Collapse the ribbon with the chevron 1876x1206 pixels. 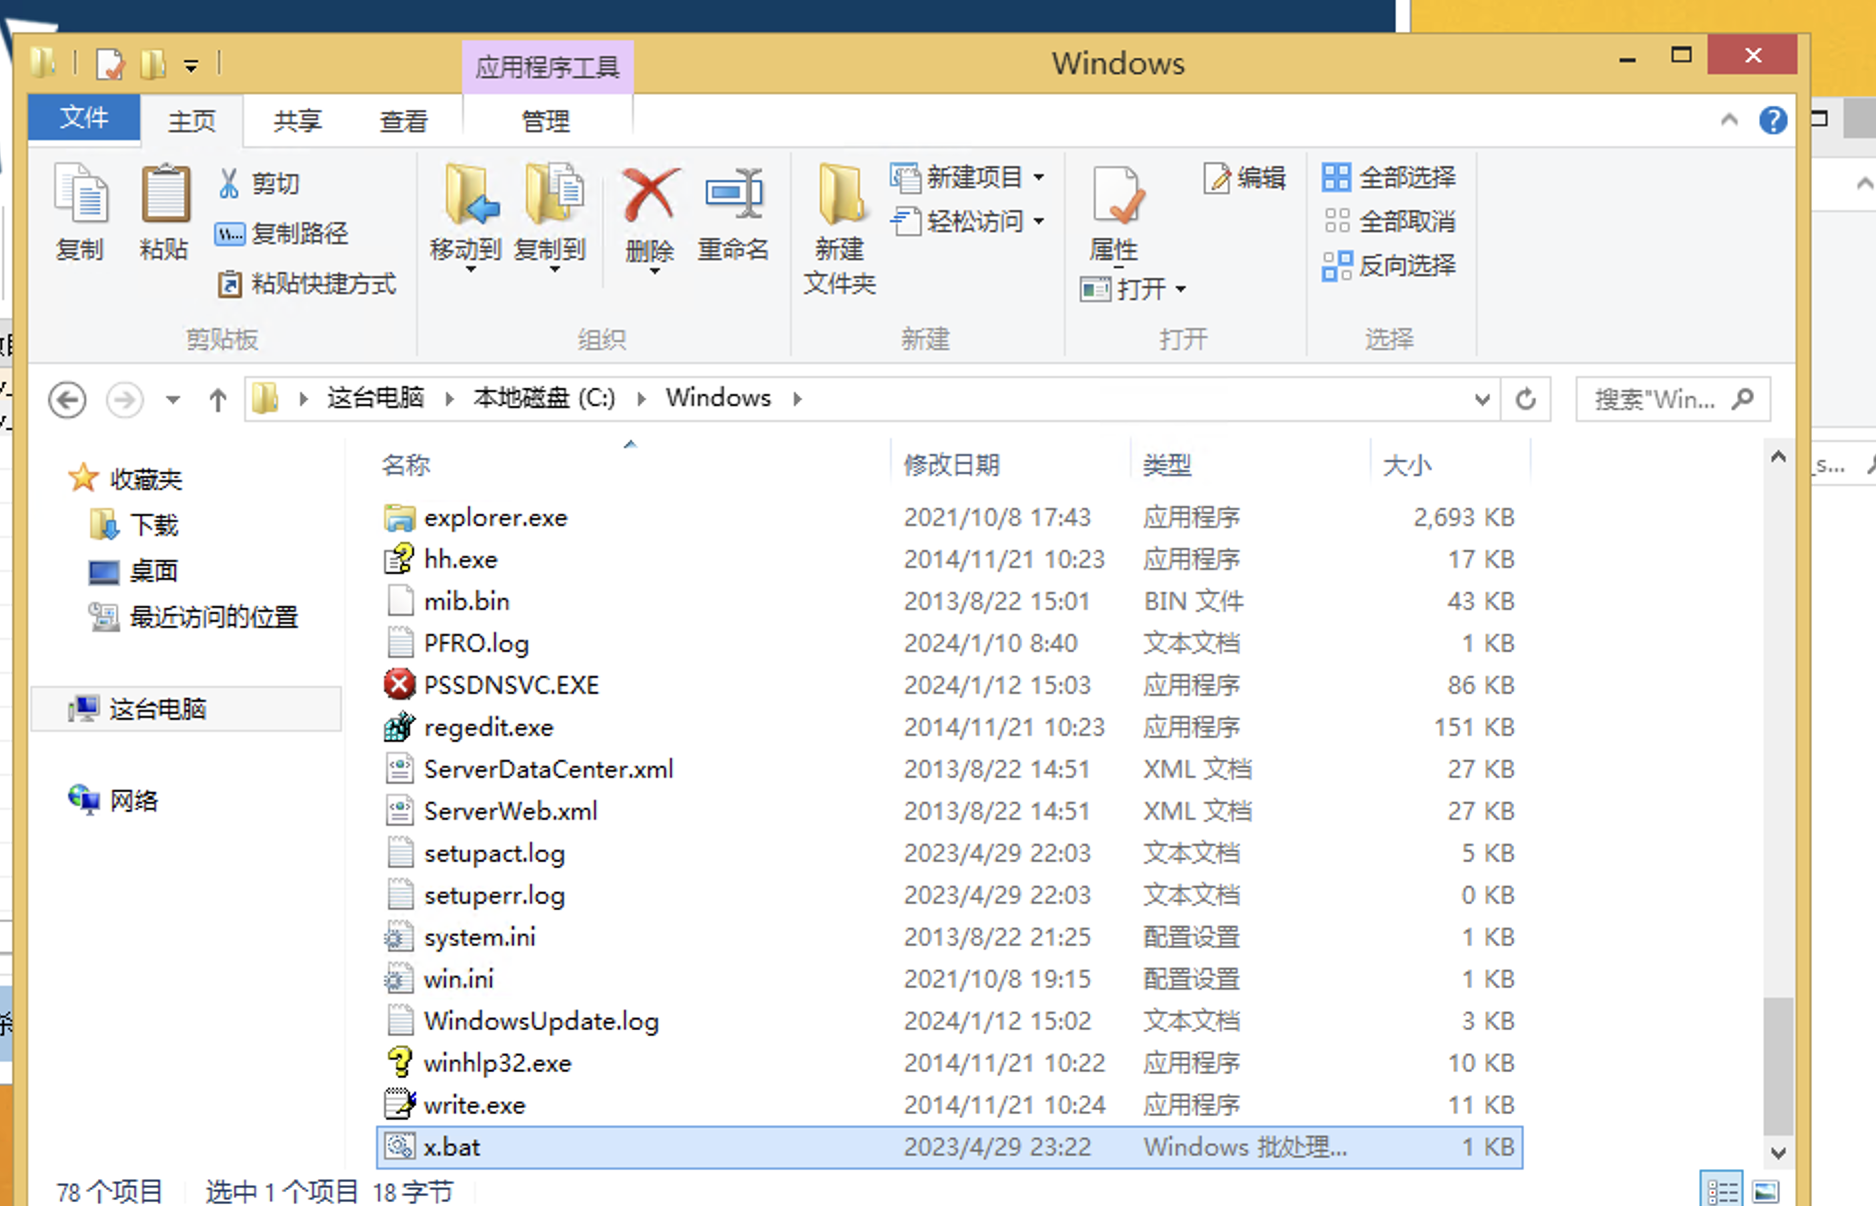click(1729, 120)
